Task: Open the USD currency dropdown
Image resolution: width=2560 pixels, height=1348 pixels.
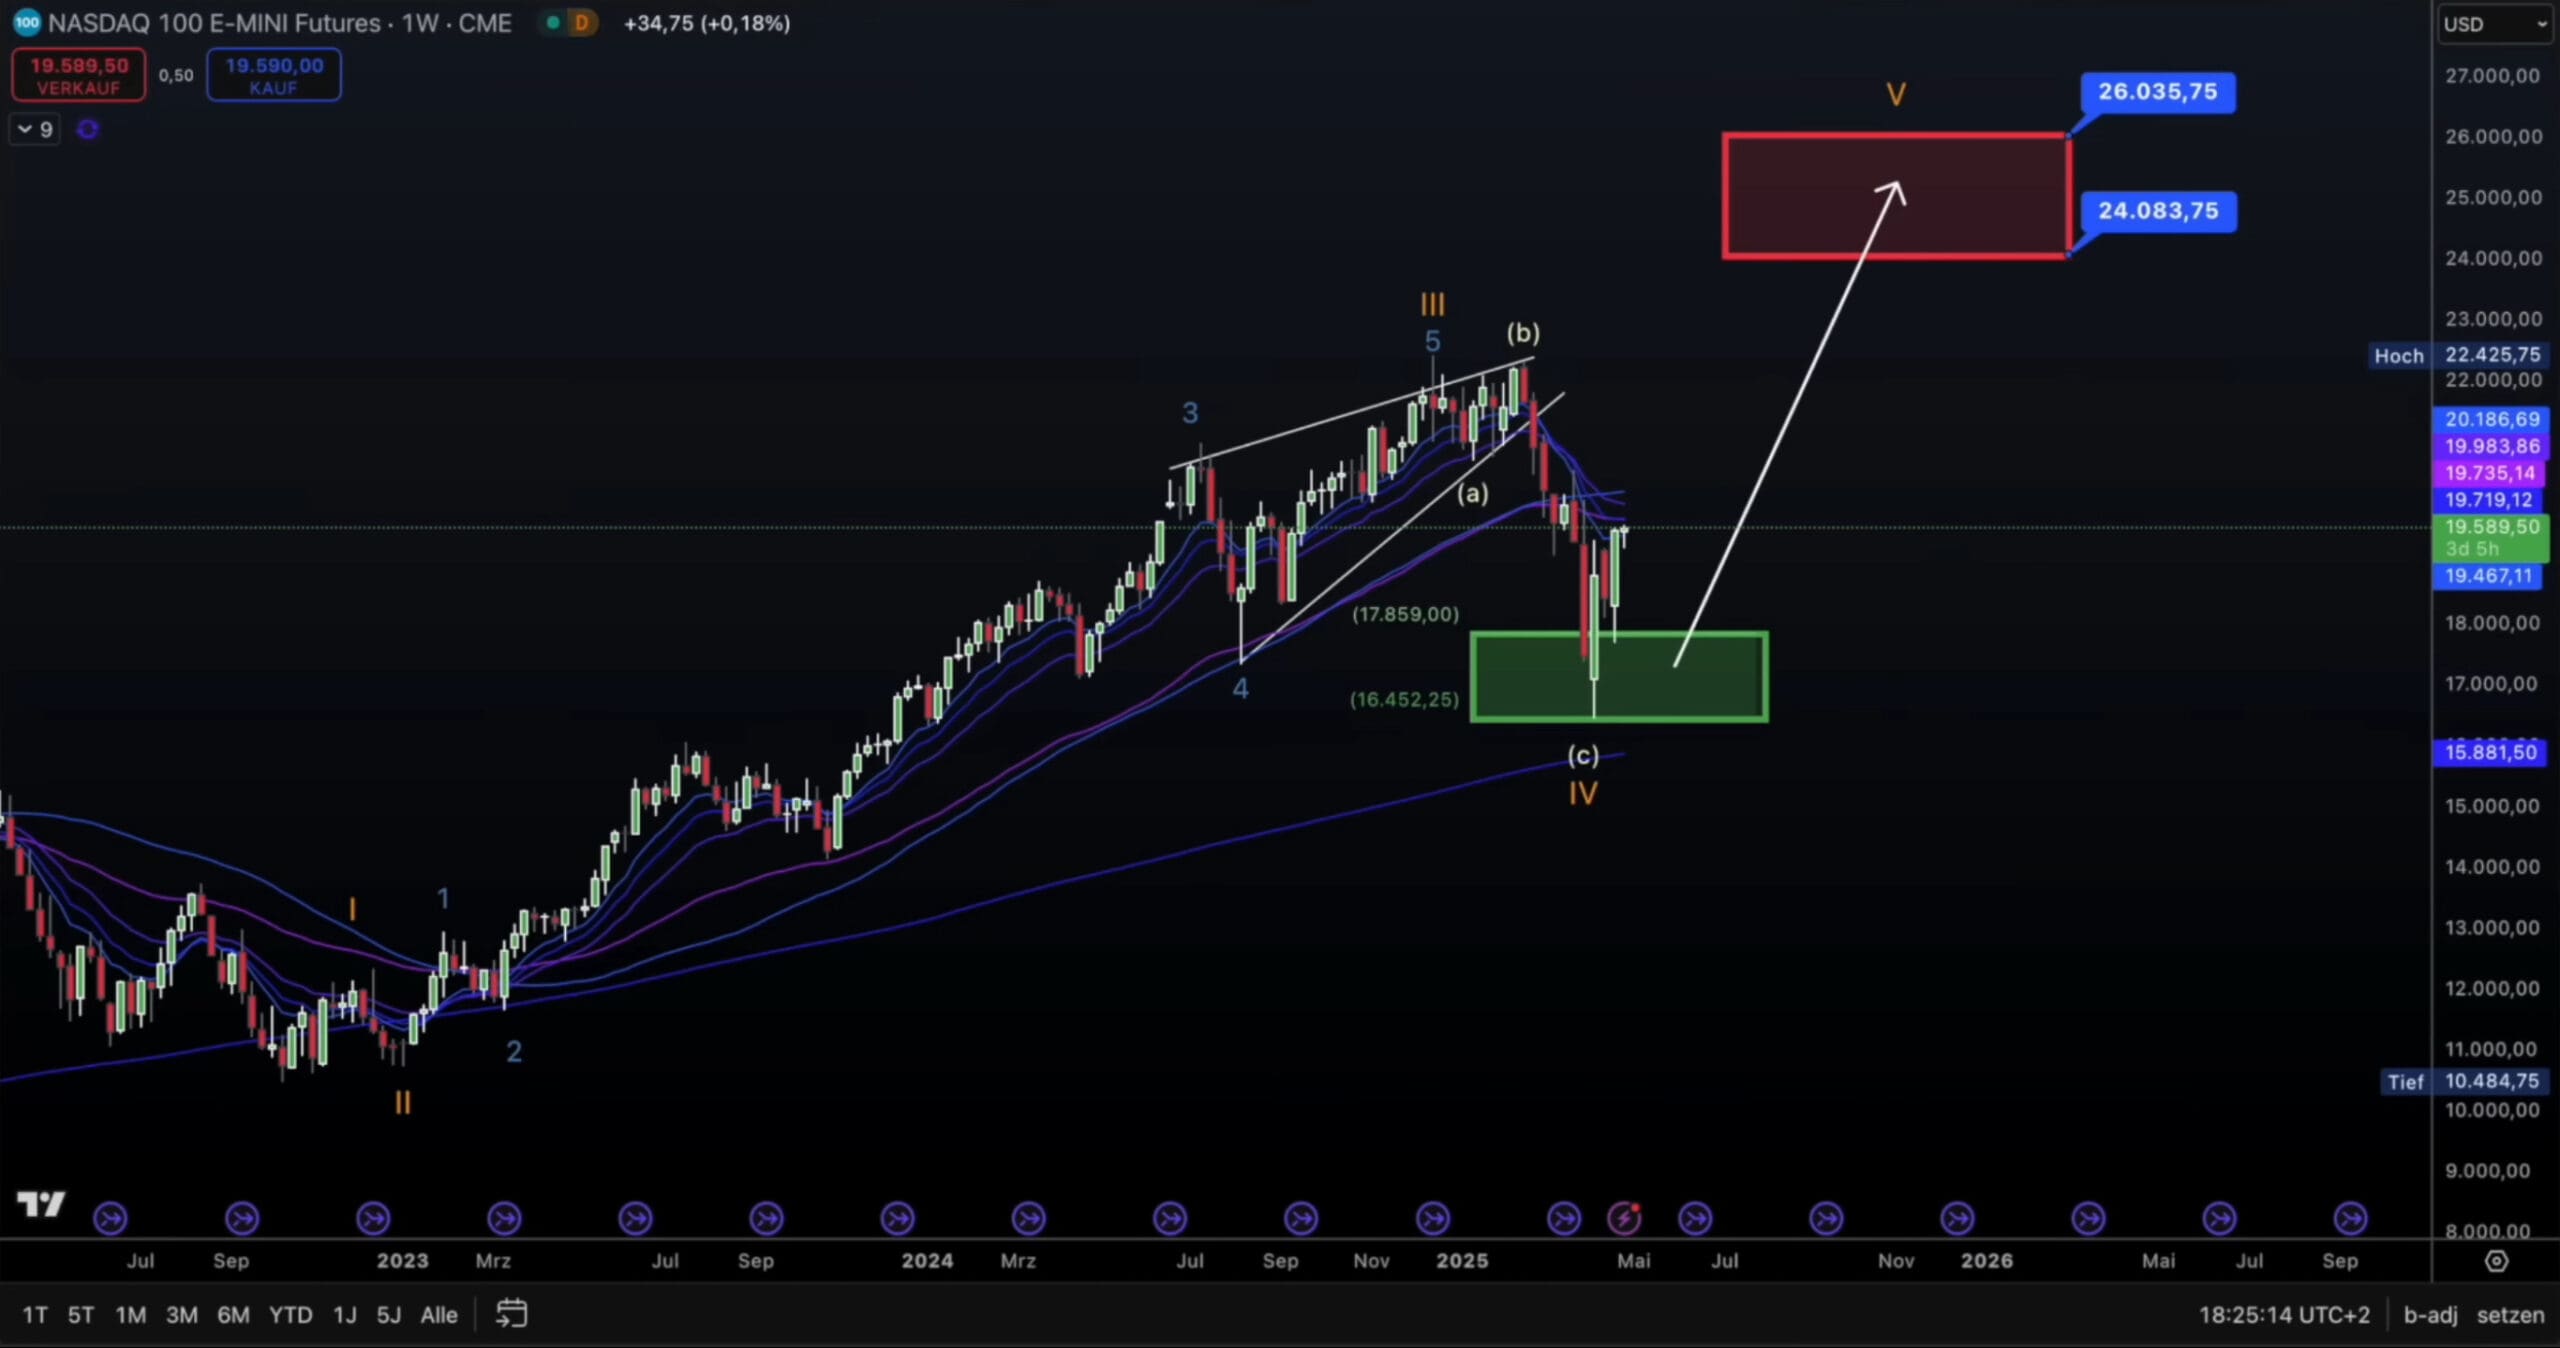Action: pyautogui.click(x=2494, y=24)
